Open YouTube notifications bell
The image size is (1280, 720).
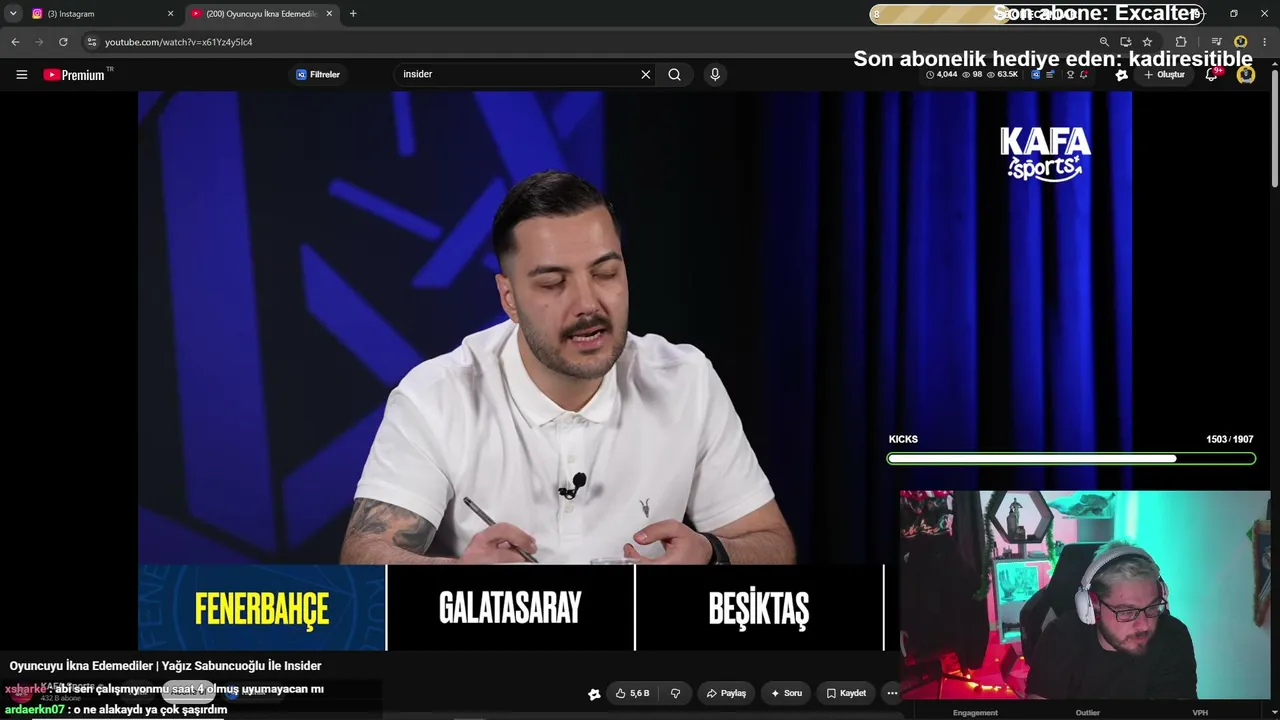tap(1212, 74)
